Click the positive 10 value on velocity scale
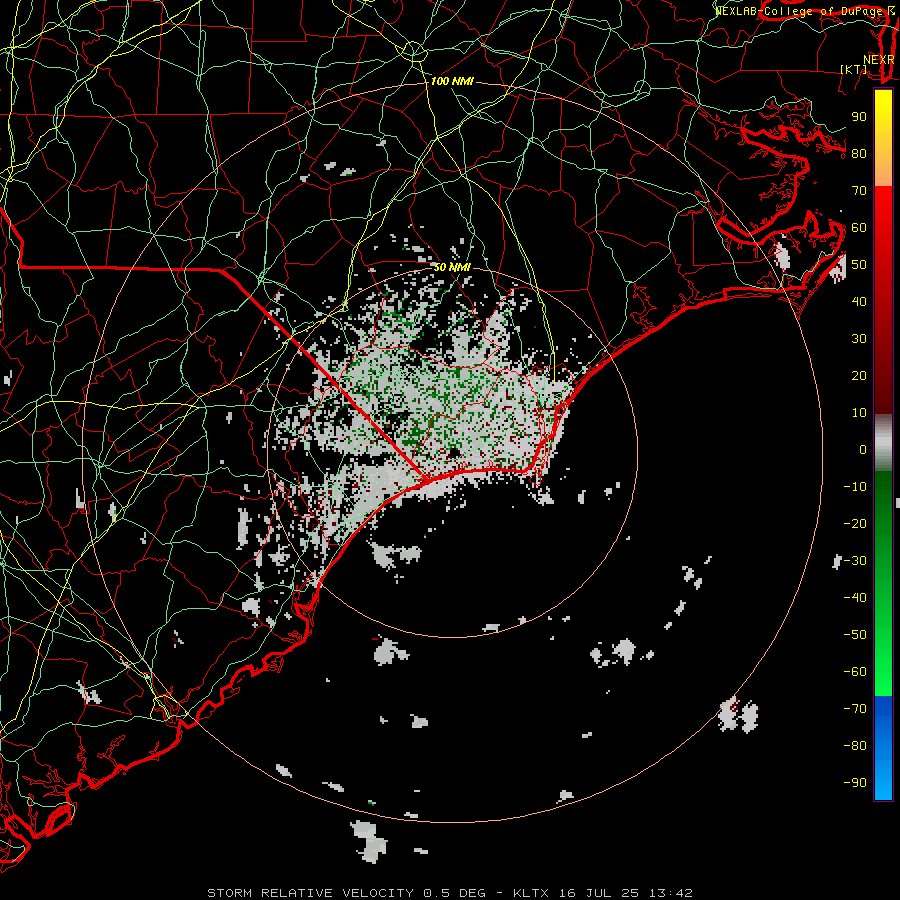The height and width of the screenshot is (900, 900). tap(859, 413)
